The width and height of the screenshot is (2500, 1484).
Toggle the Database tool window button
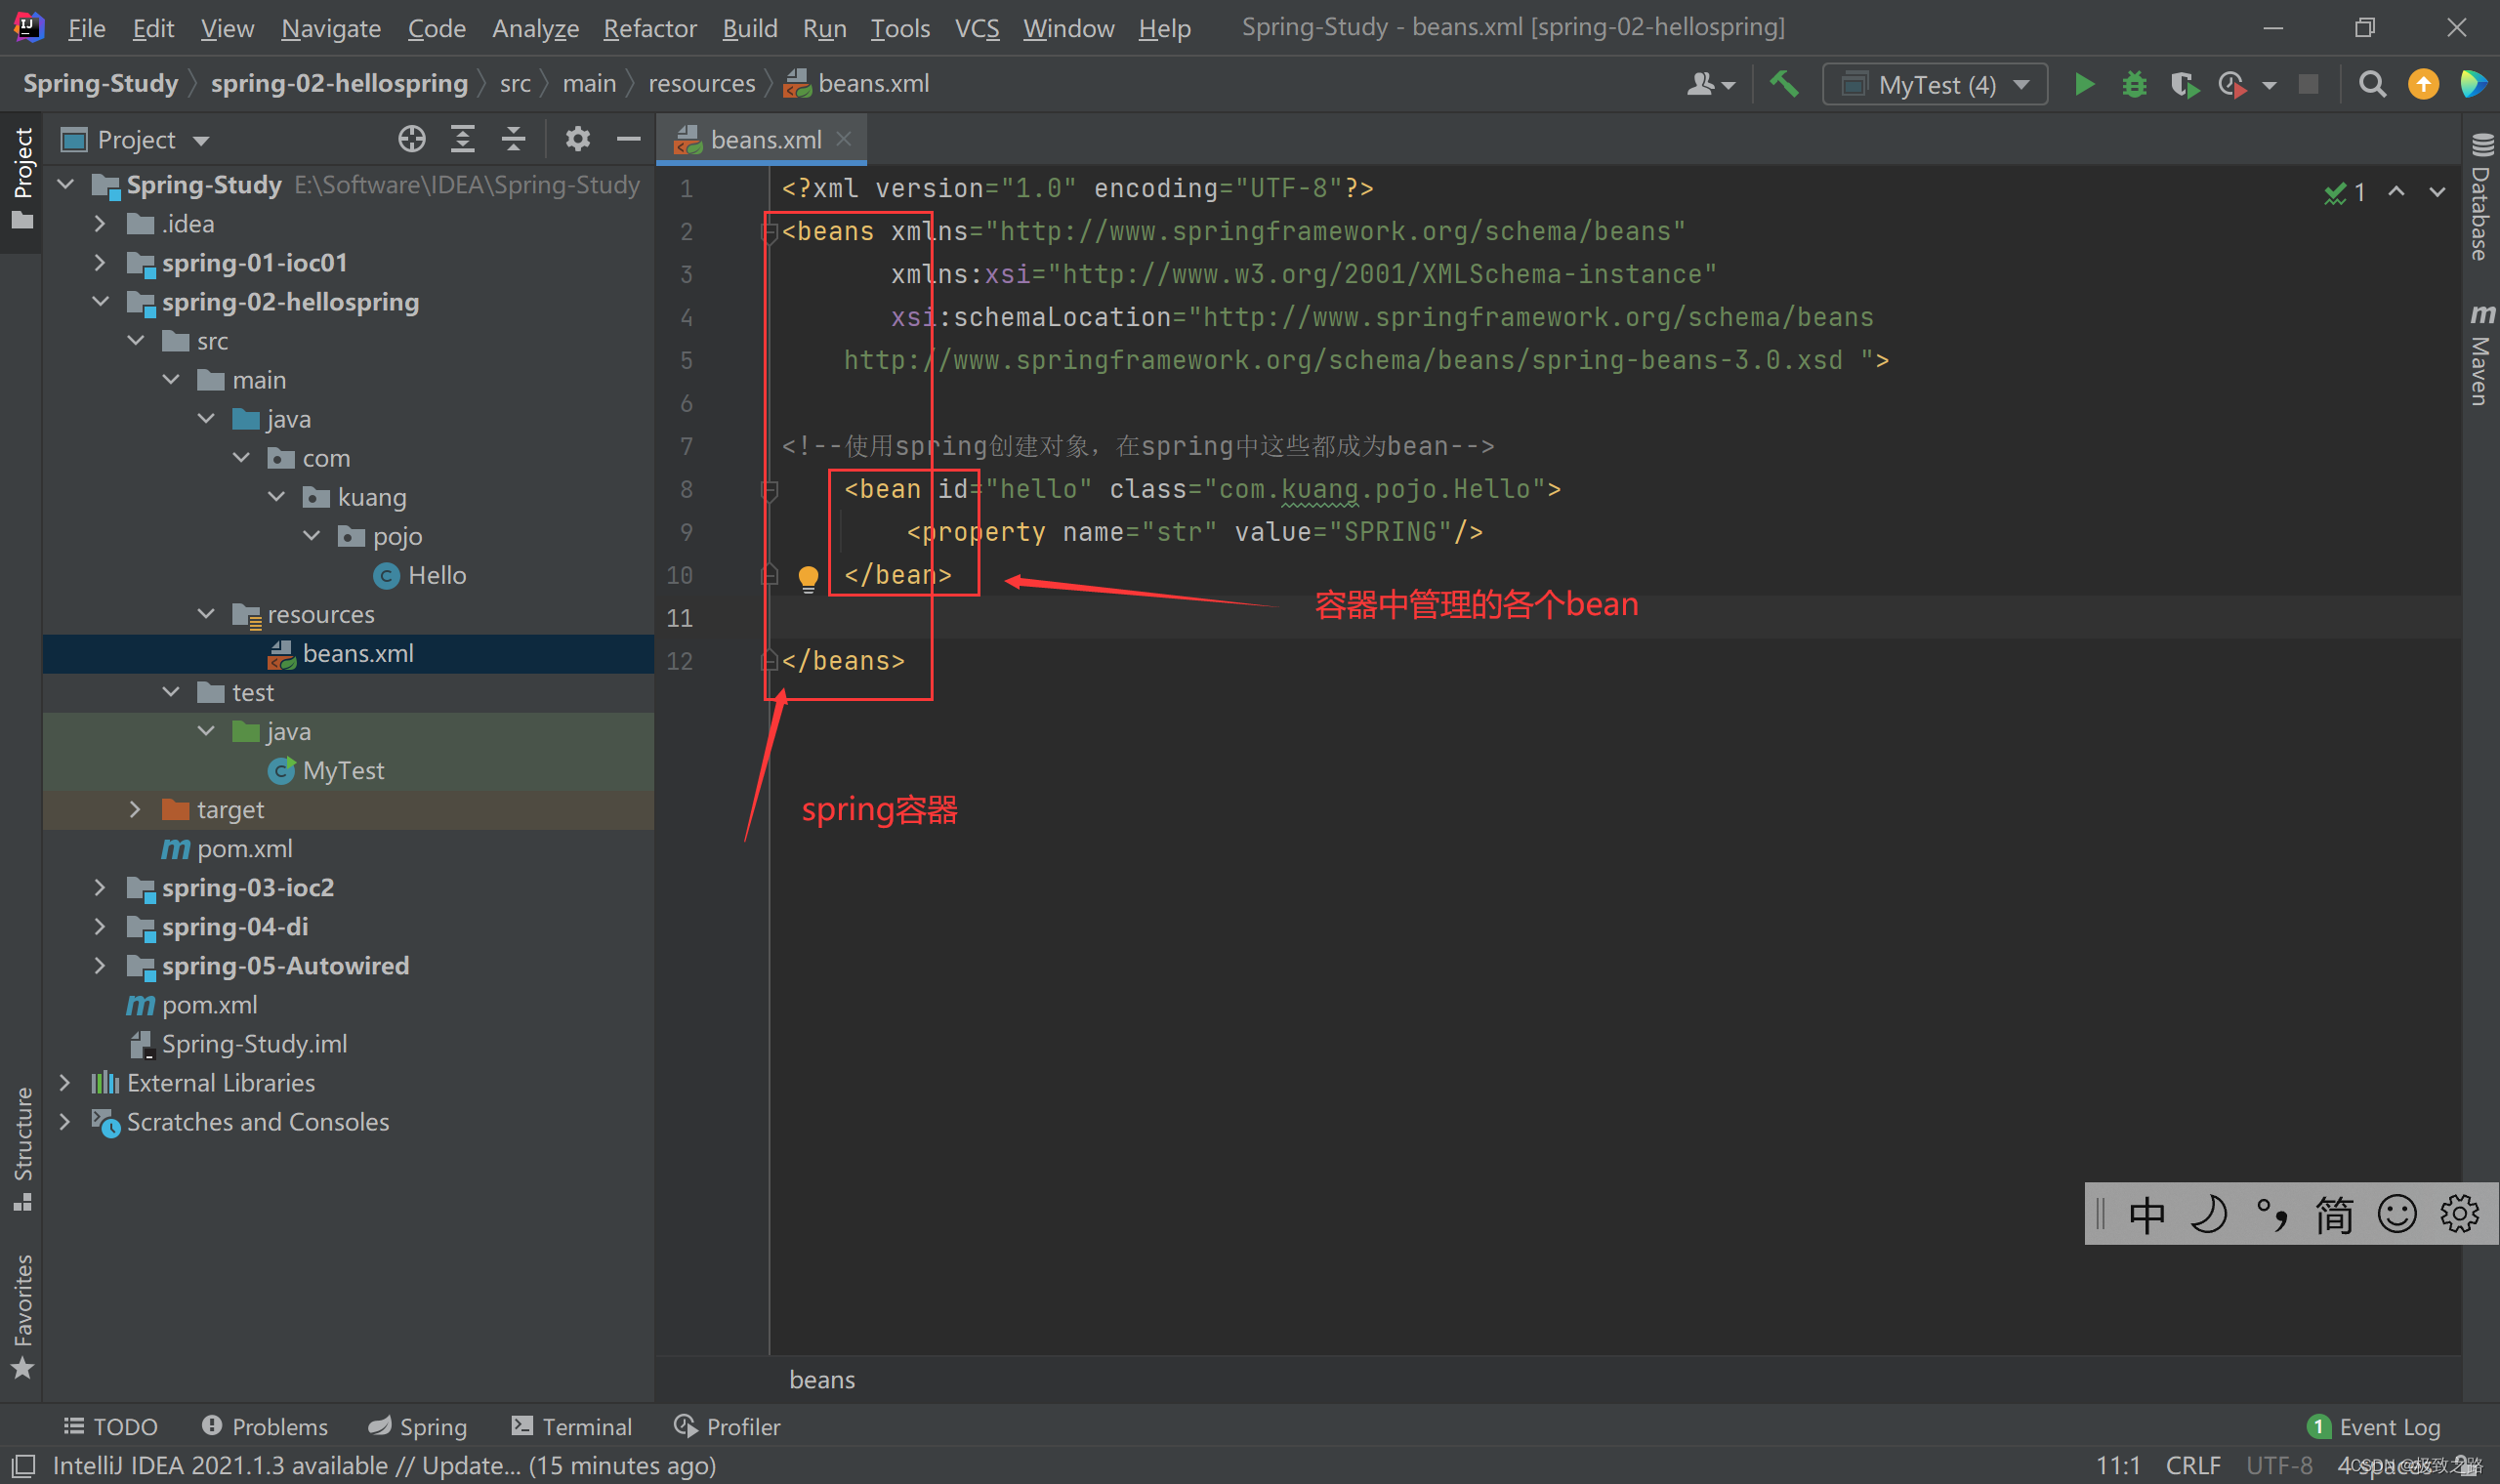pos(2481,196)
